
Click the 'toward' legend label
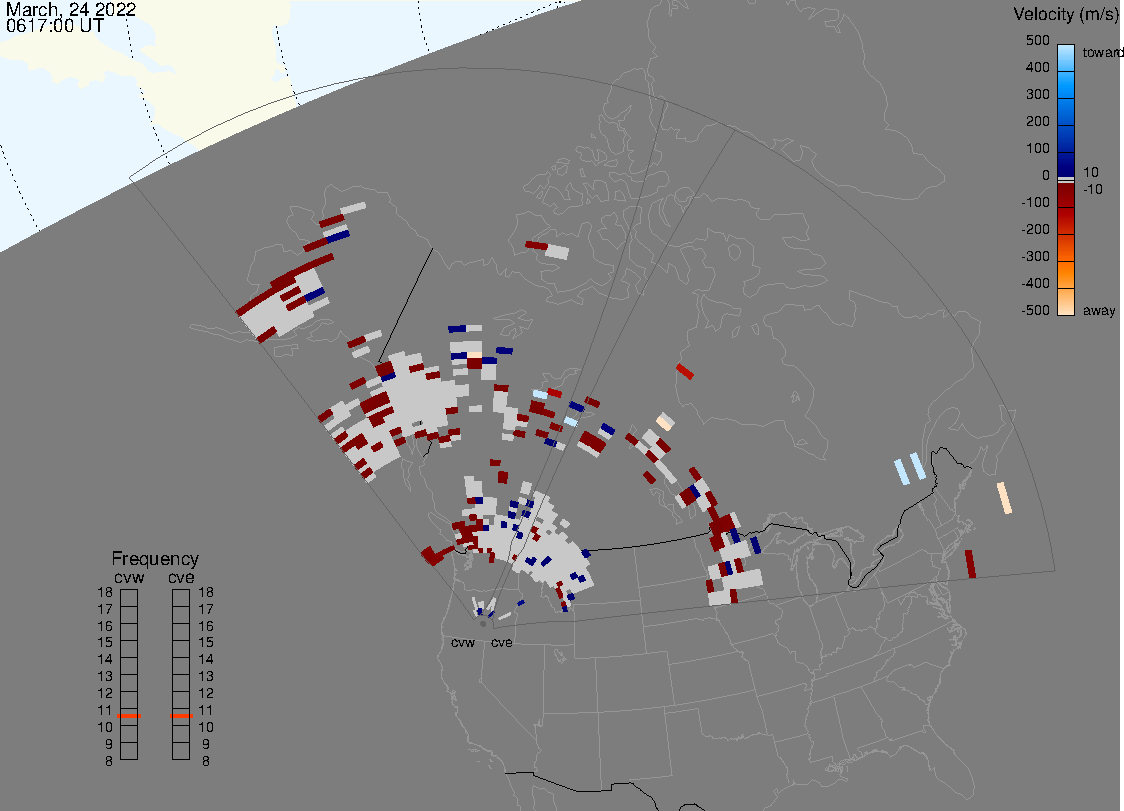click(x=1103, y=52)
